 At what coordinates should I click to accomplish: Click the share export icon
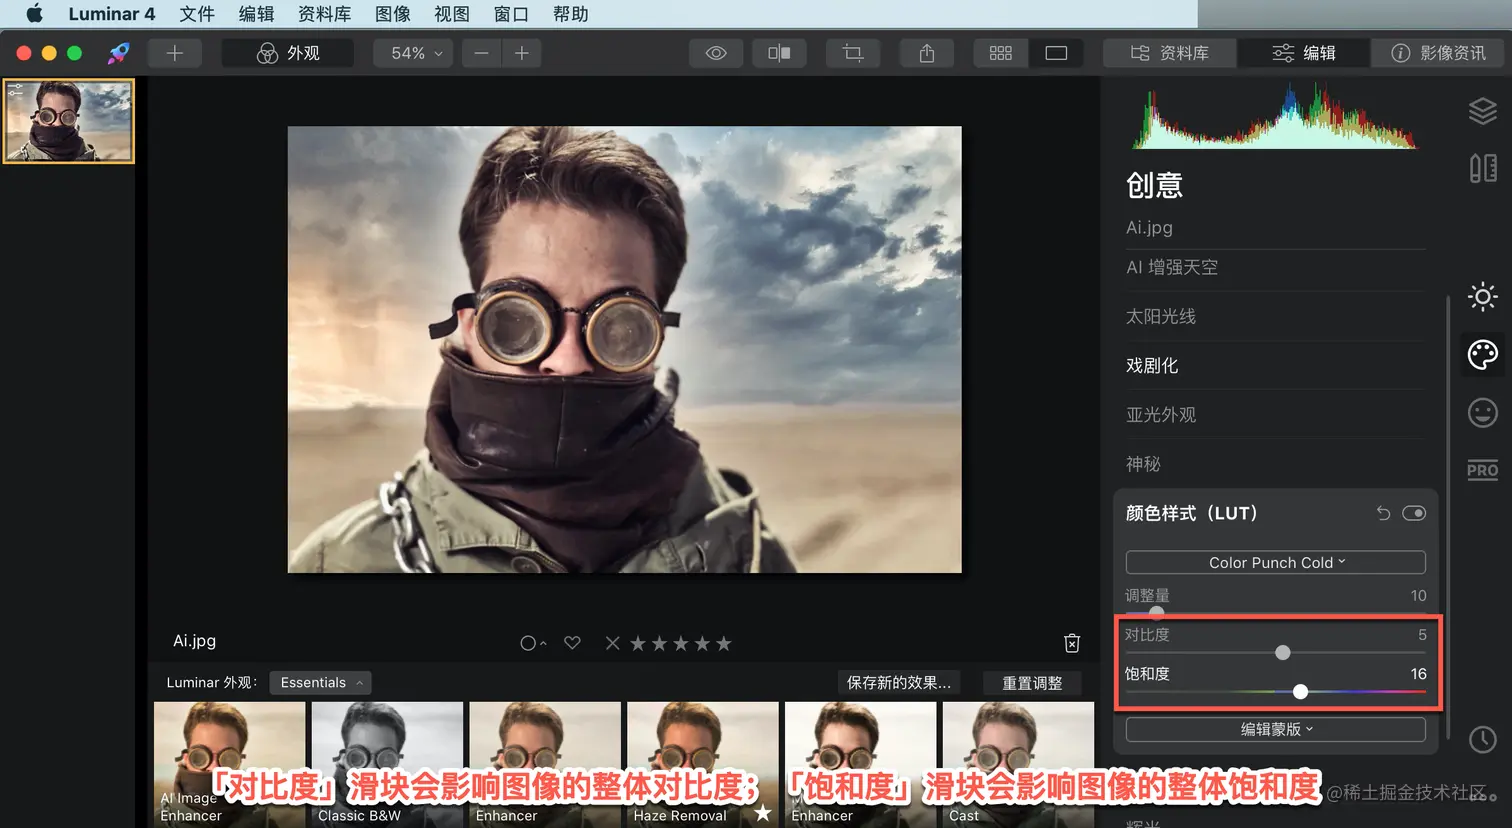tap(927, 53)
